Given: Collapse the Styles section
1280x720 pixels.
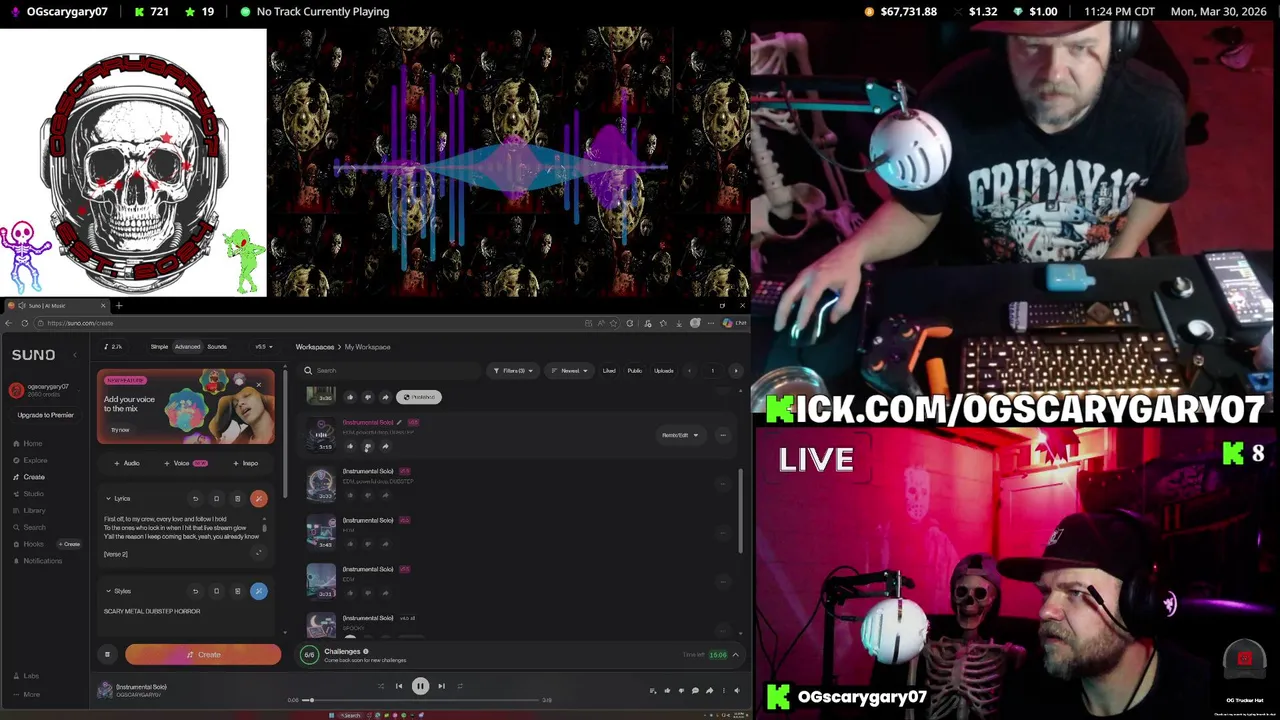Looking at the screenshot, I should [x=108, y=591].
